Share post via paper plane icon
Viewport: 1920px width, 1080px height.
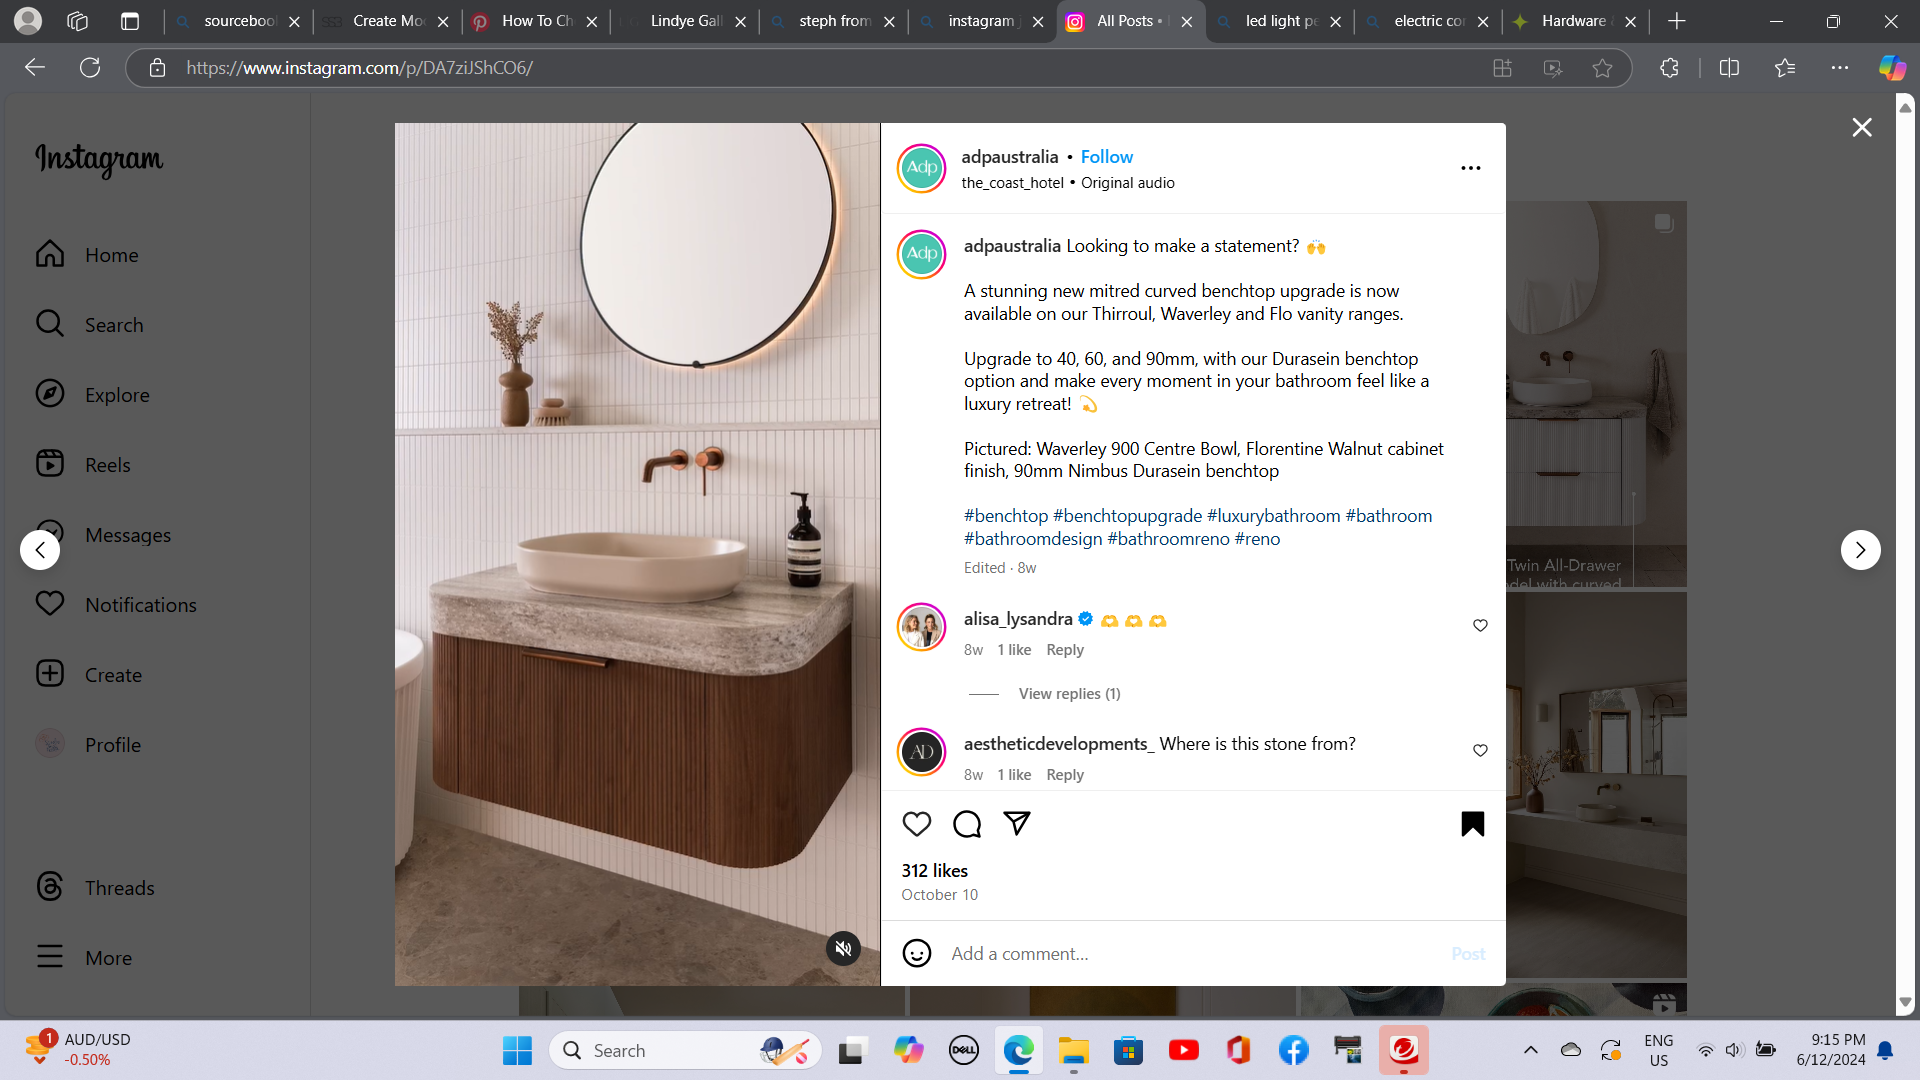coord(1016,823)
